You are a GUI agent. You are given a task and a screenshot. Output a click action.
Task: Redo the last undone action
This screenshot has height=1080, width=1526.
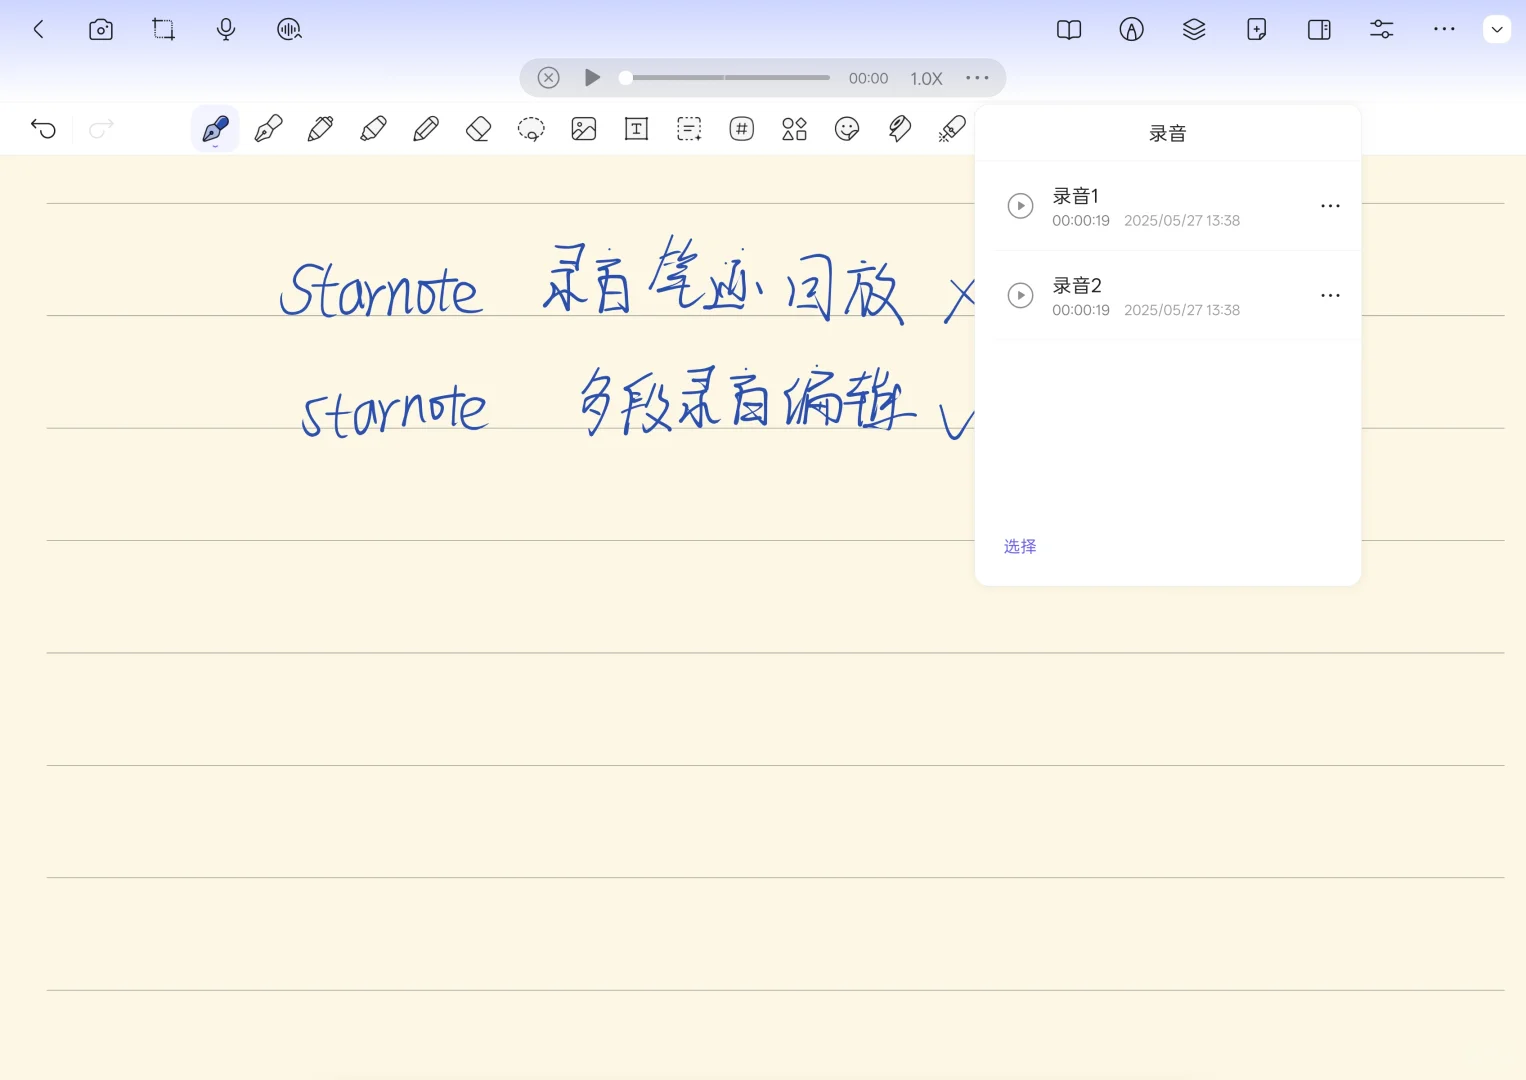point(101,129)
